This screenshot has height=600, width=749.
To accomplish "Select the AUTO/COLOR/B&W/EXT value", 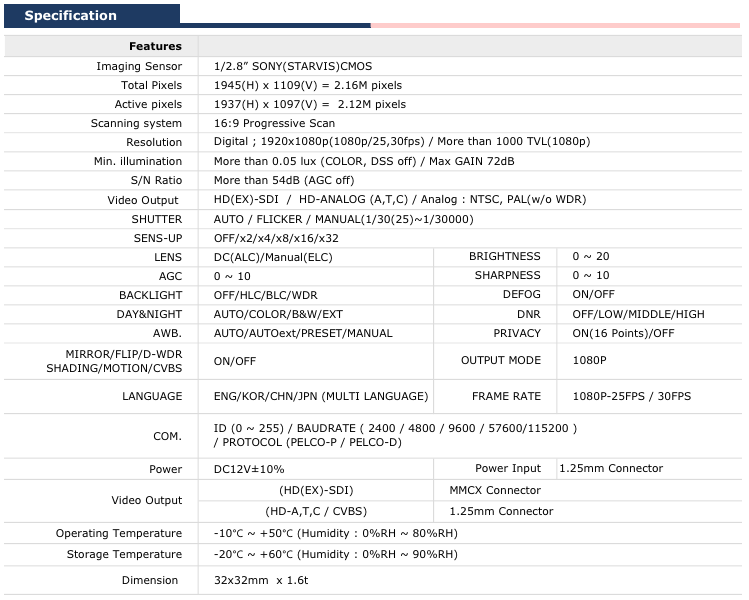I will click(x=278, y=315).
